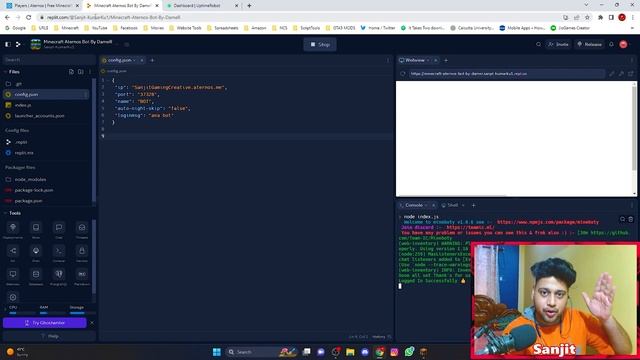Screen dimensions: 640x360
Task: Open the .git folder
Action: [46, 84]
